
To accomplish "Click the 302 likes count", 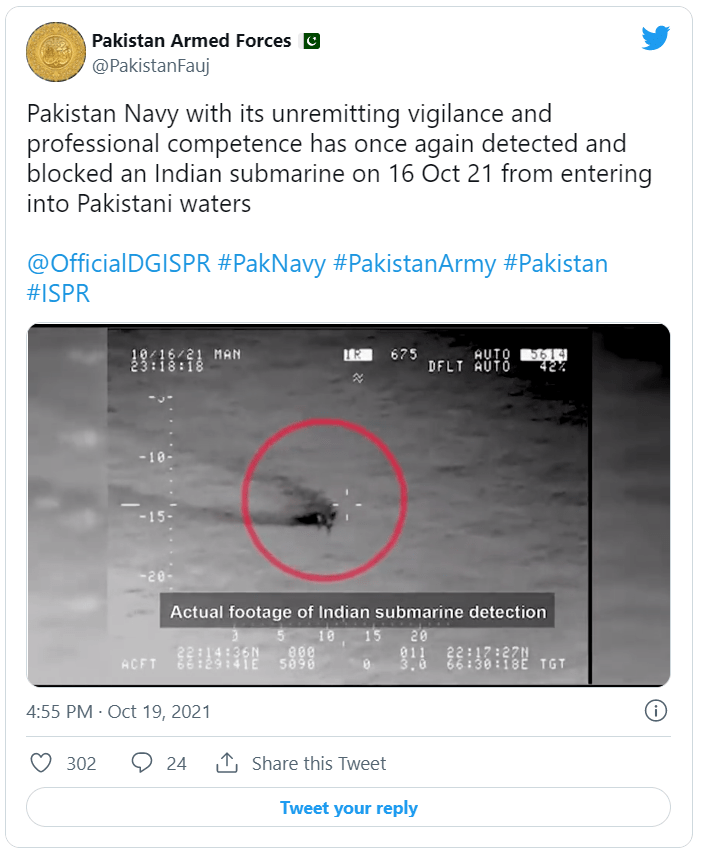I will tap(81, 763).
